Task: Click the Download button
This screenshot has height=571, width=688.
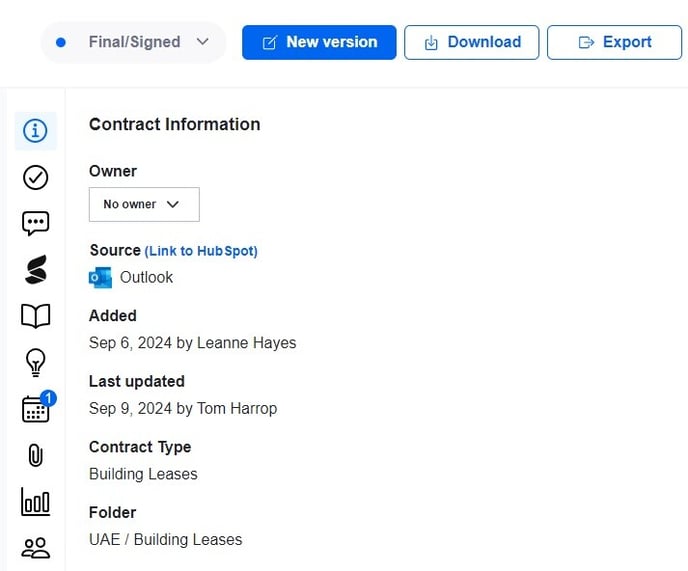Action: tap(473, 42)
